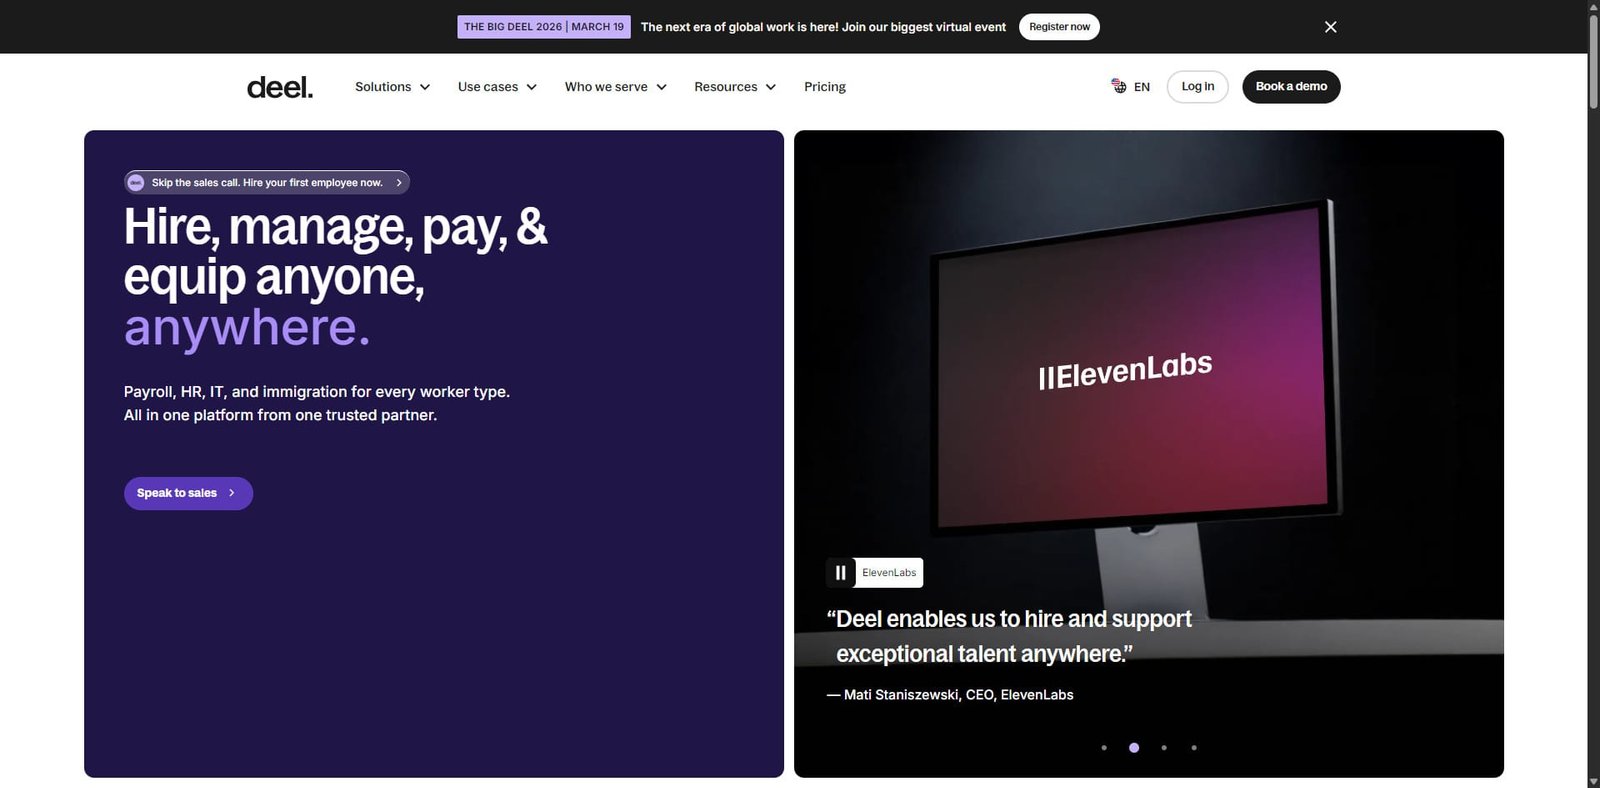This screenshot has height=788, width=1600.
Task: Click Register now in the banner
Action: pyautogui.click(x=1059, y=27)
